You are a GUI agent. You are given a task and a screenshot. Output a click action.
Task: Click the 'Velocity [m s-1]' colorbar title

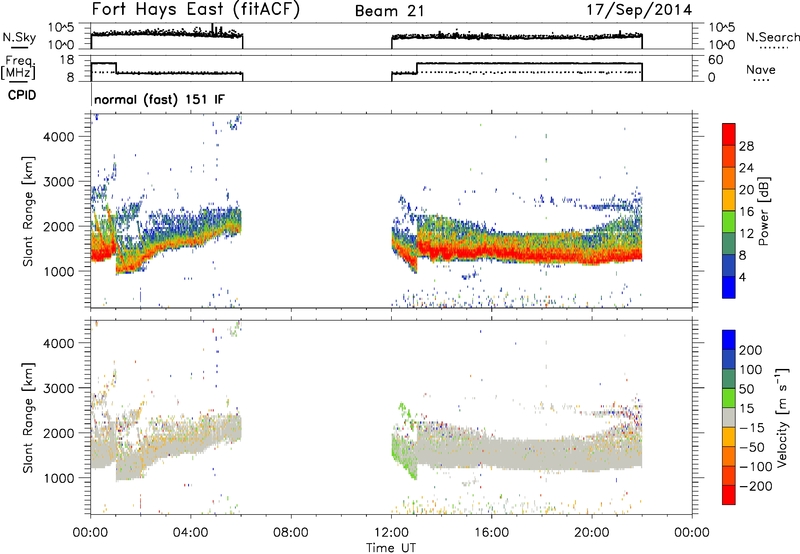point(782,417)
